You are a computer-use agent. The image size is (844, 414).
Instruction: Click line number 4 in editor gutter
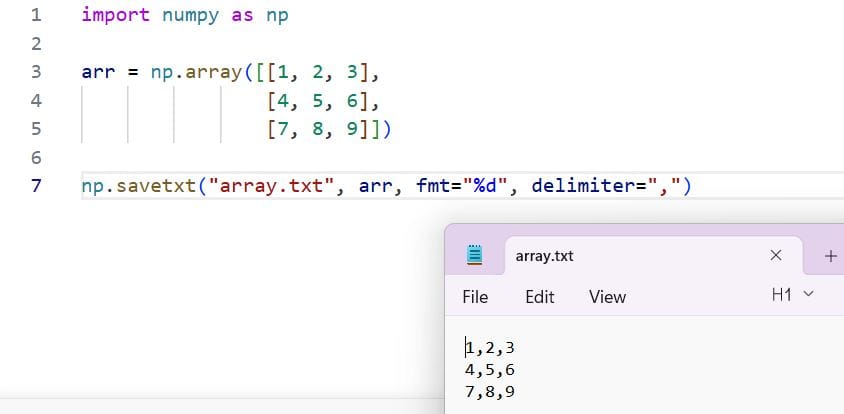(36, 100)
